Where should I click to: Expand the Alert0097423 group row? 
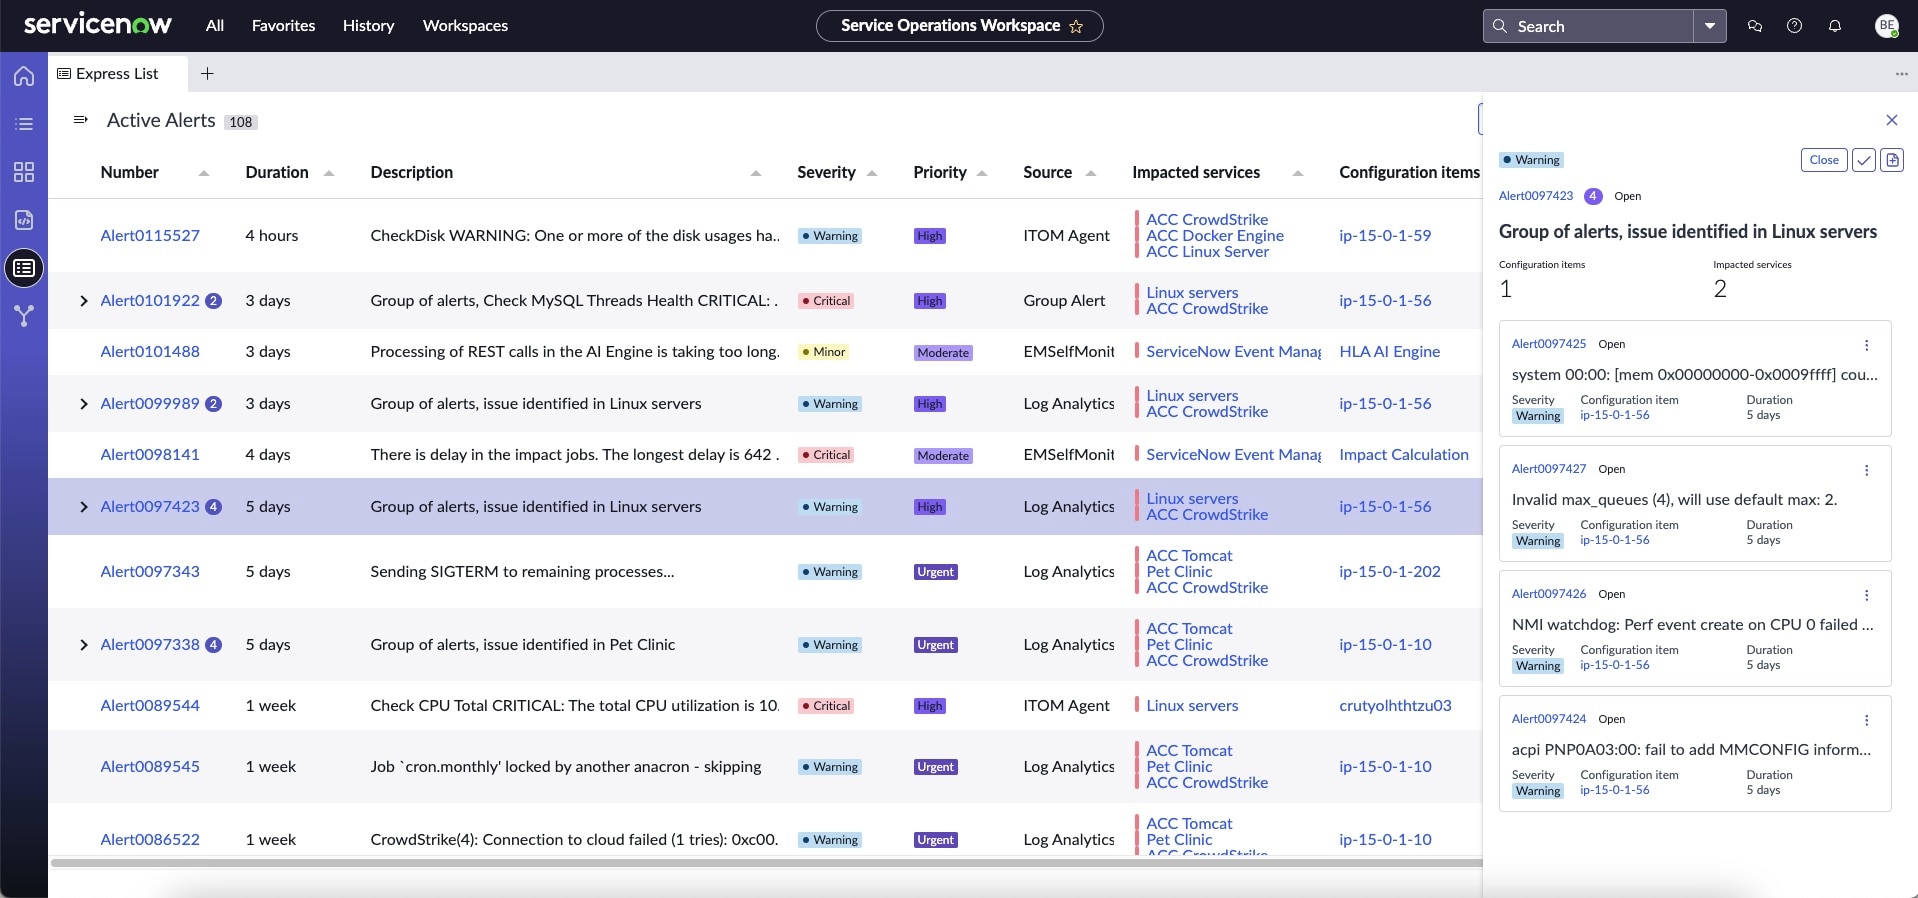[x=84, y=507]
